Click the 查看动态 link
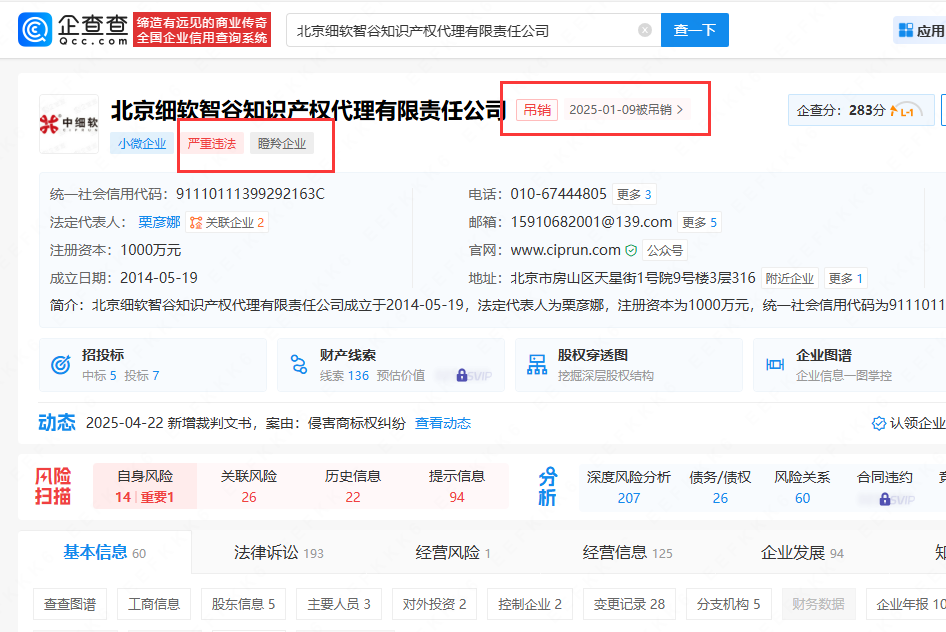The image size is (946, 632). tap(443, 423)
